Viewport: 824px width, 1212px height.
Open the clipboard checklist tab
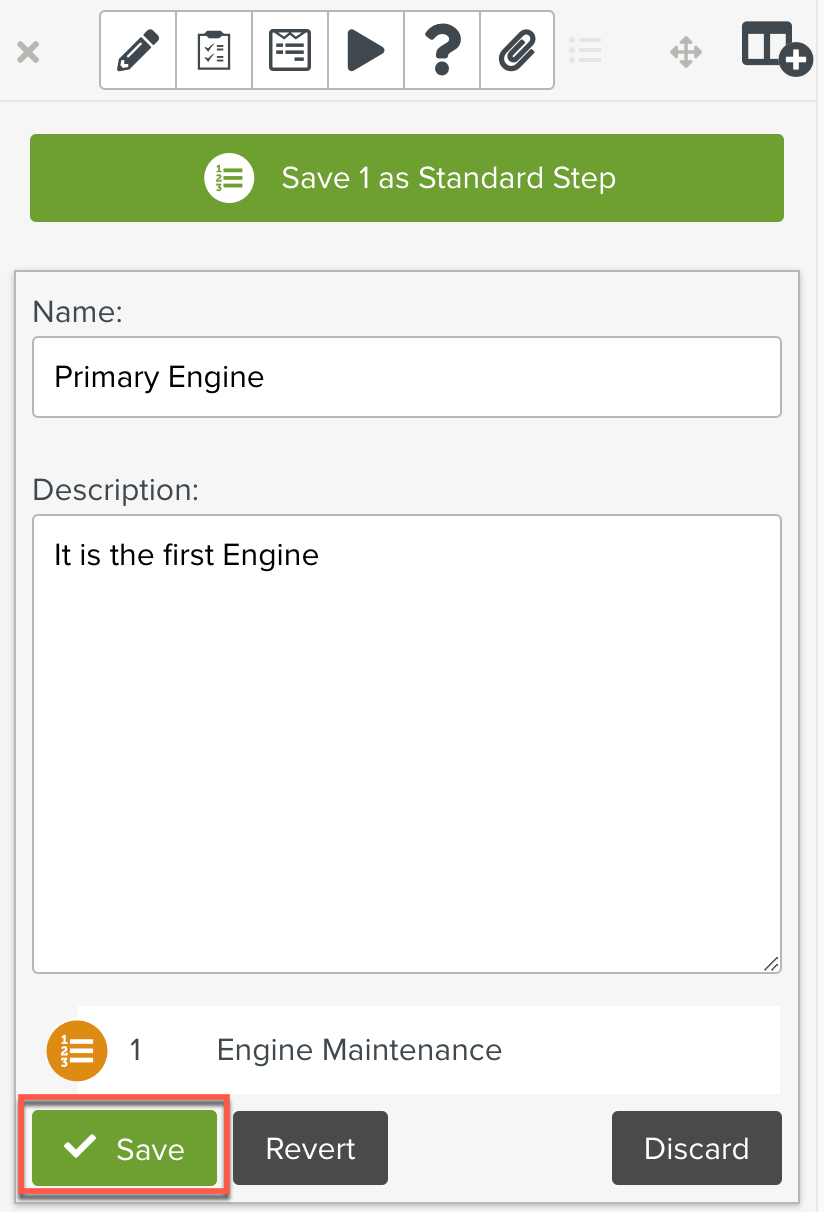tap(214, 50)
